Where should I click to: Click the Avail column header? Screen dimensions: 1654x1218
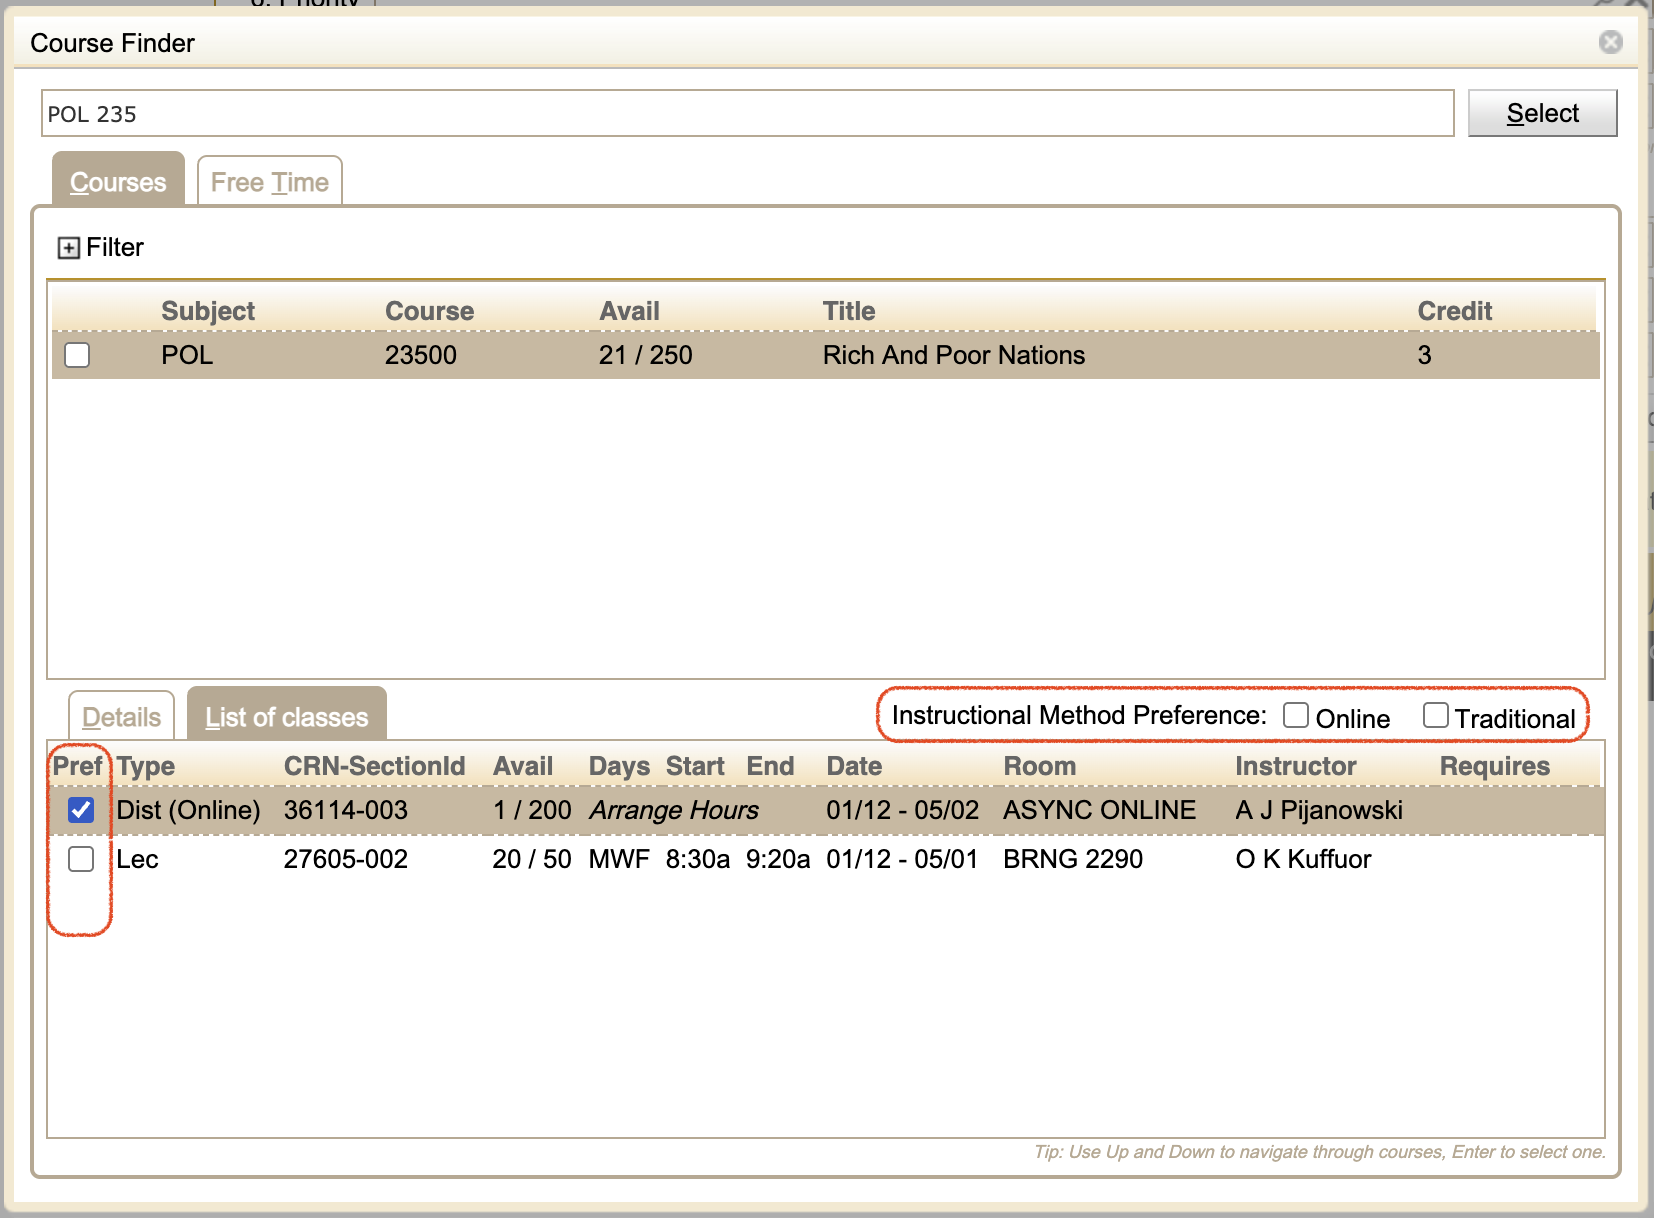(x=630, y=310)
